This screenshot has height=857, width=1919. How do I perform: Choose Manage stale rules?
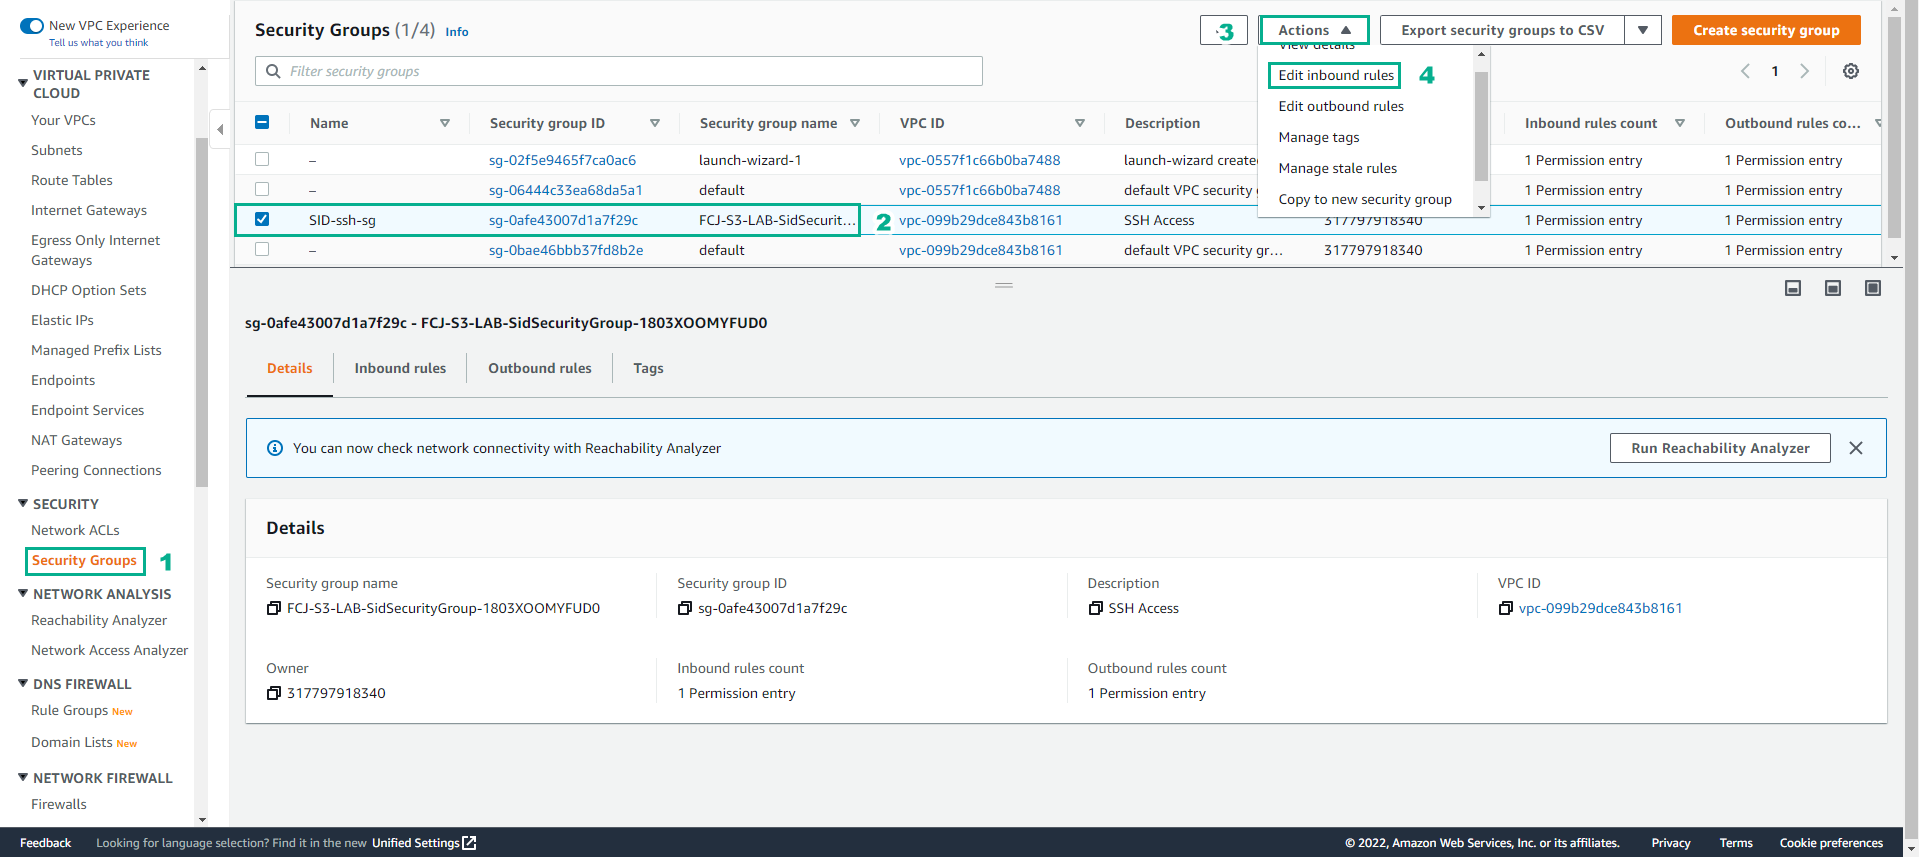click(x=1338, y=168)
